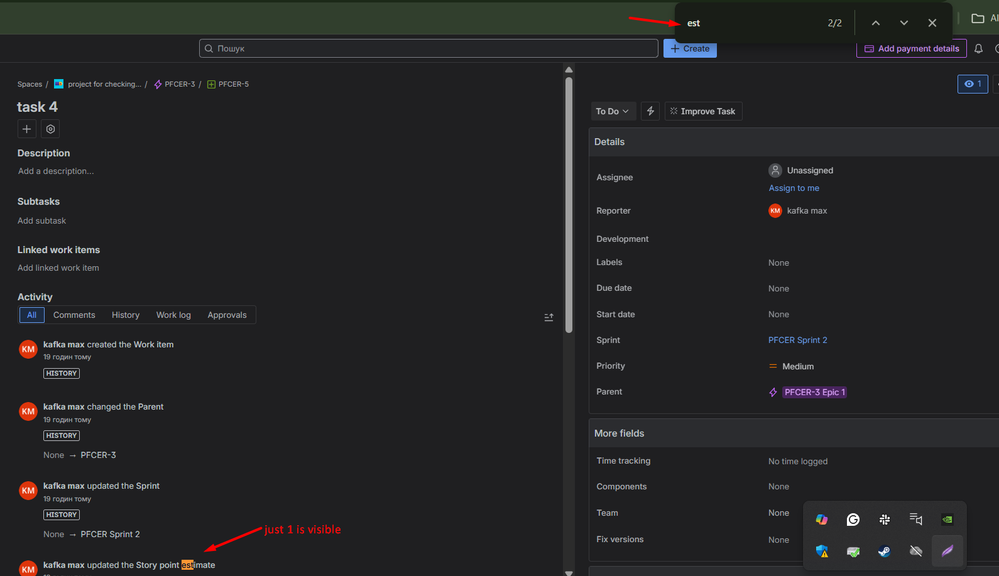
Task: Open the 'PFCER Sprint 2' link
Action: tap(798, 340)
